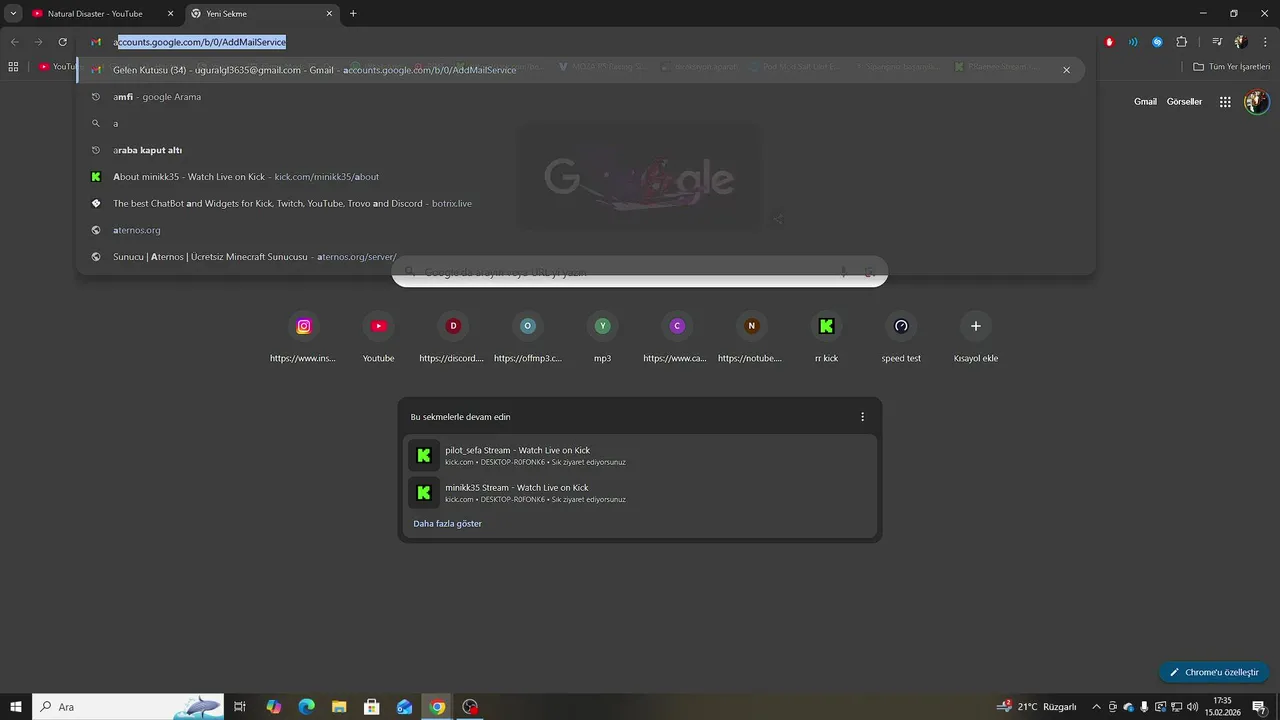The width and height of the screenshot is (1280, 720).
Task: Open minikk35 Stream Kick entry
Action: 640,493
